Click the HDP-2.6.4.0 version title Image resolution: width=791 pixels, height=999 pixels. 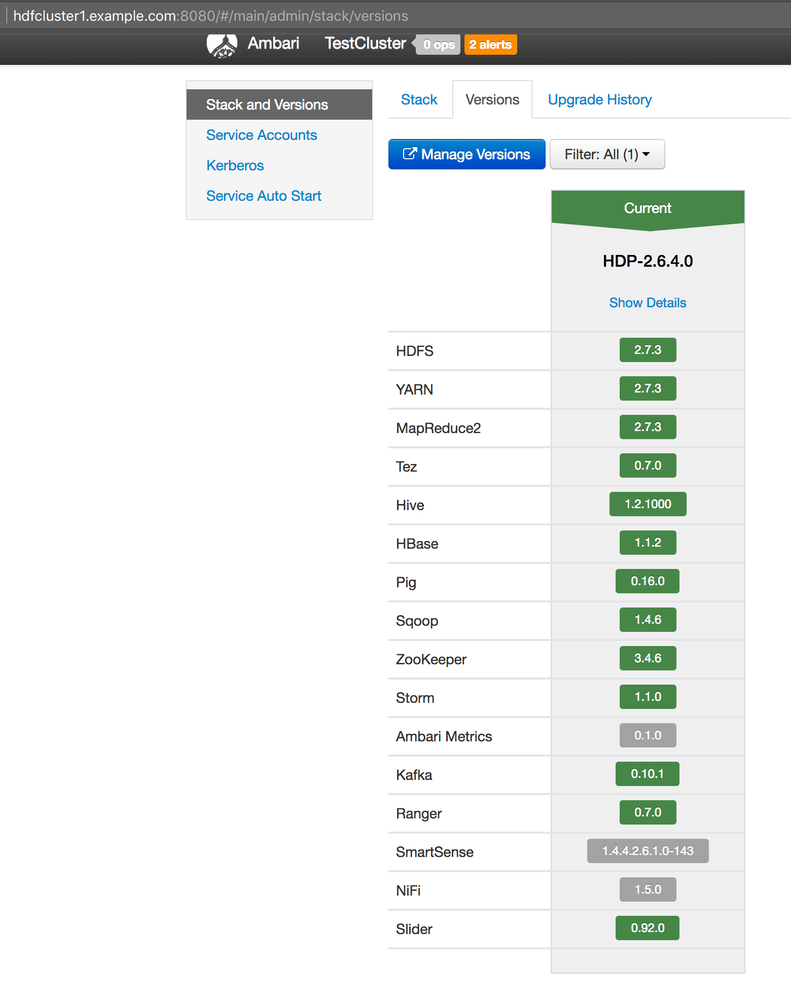point(648,261)
